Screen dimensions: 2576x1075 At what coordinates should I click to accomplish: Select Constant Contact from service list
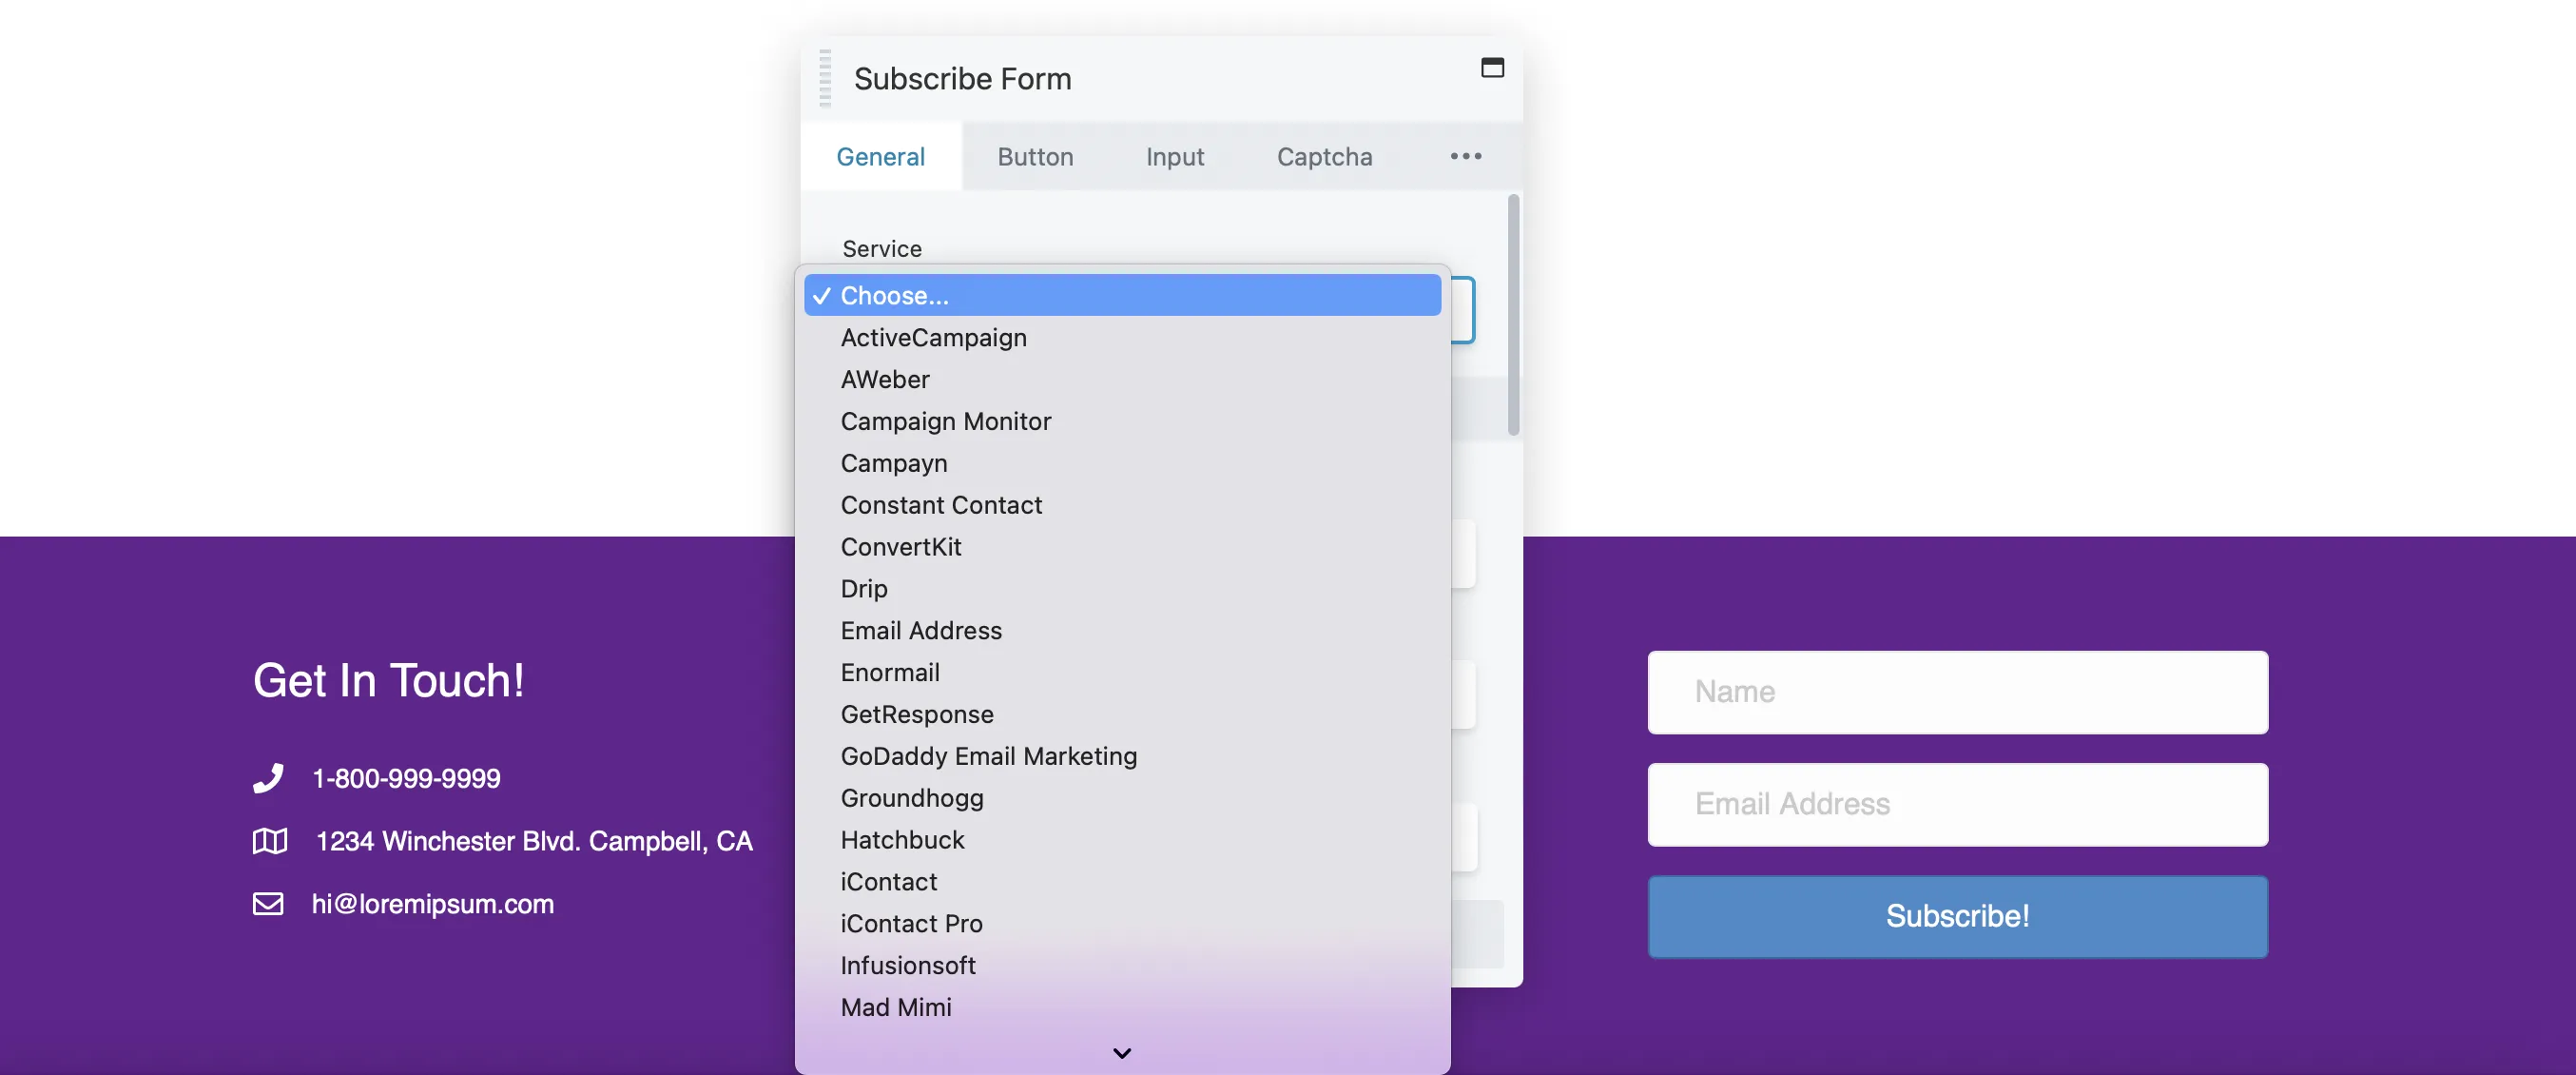click(941, 504)
